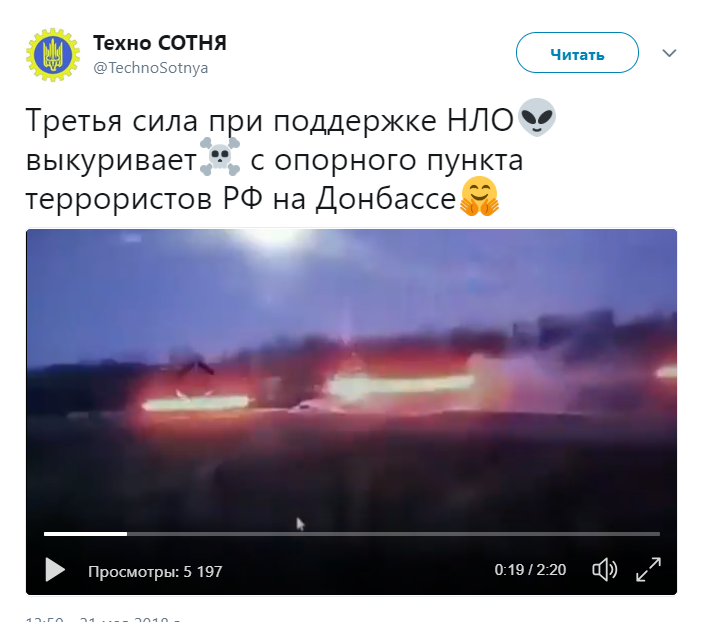712x622 pixels.
Task: Mute the video with speaker icon
Action: [604, 569]
